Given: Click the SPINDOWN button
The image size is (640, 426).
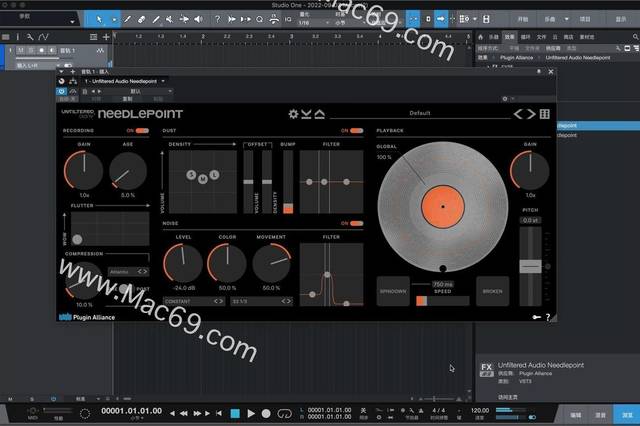Looking at the screenshot, I should 393,291.
